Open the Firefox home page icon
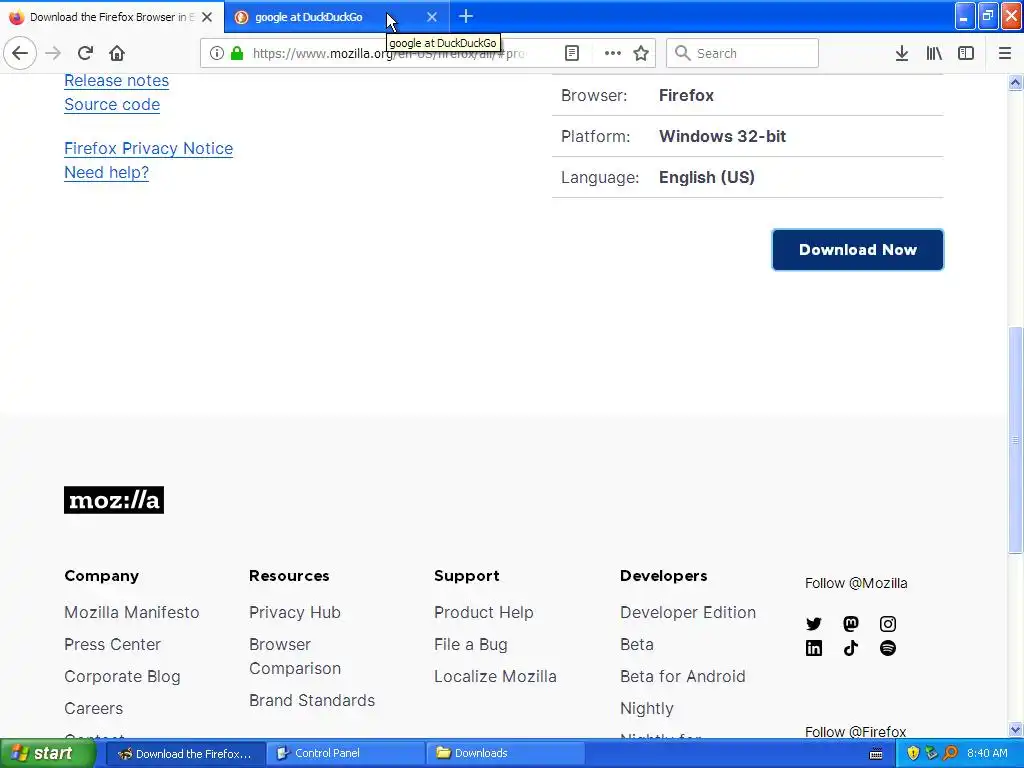This screenshot has width=1024, height=768. (x=117, y=53)
